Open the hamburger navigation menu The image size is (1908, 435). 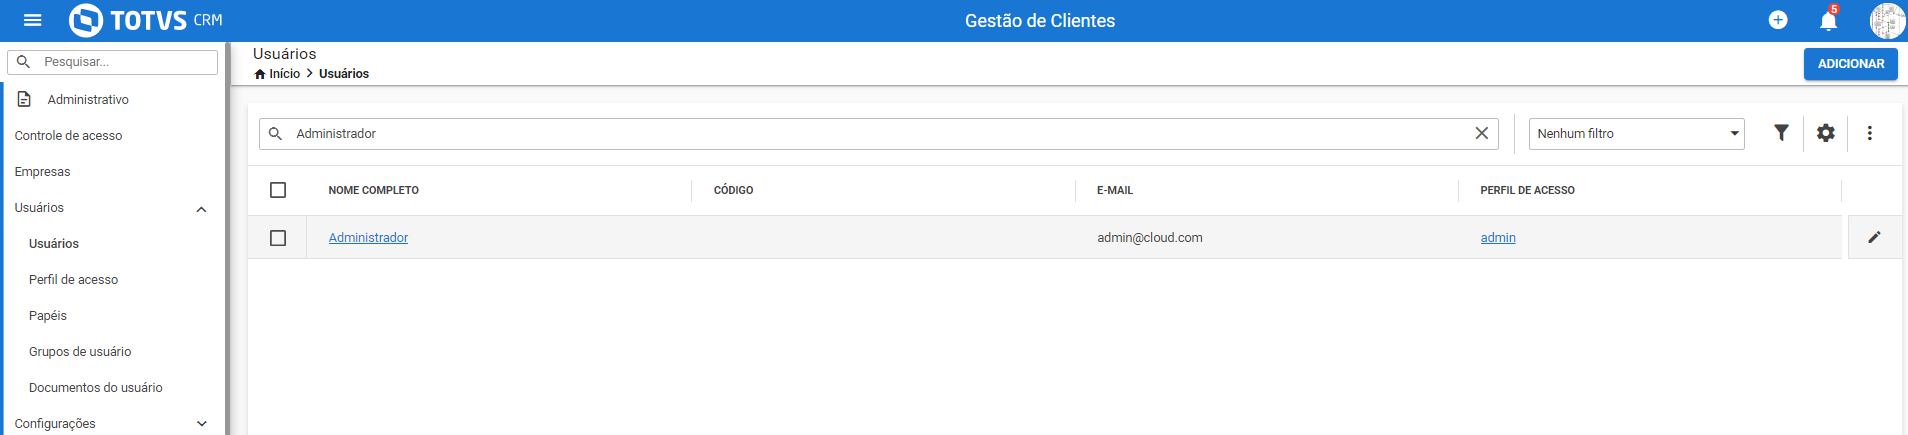pos(32,20)
